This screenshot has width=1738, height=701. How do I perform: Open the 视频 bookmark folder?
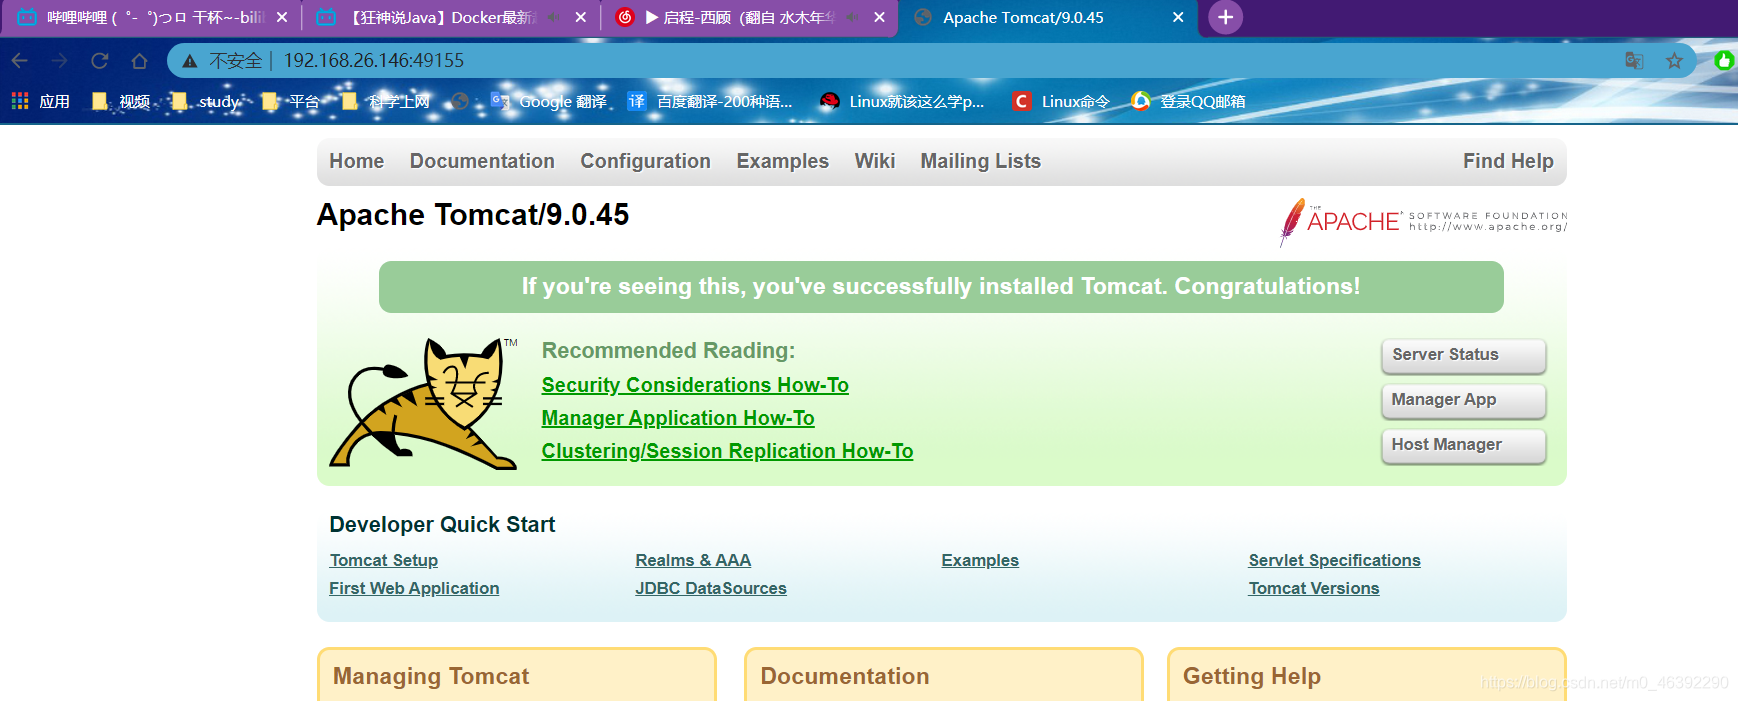point(121,101)
